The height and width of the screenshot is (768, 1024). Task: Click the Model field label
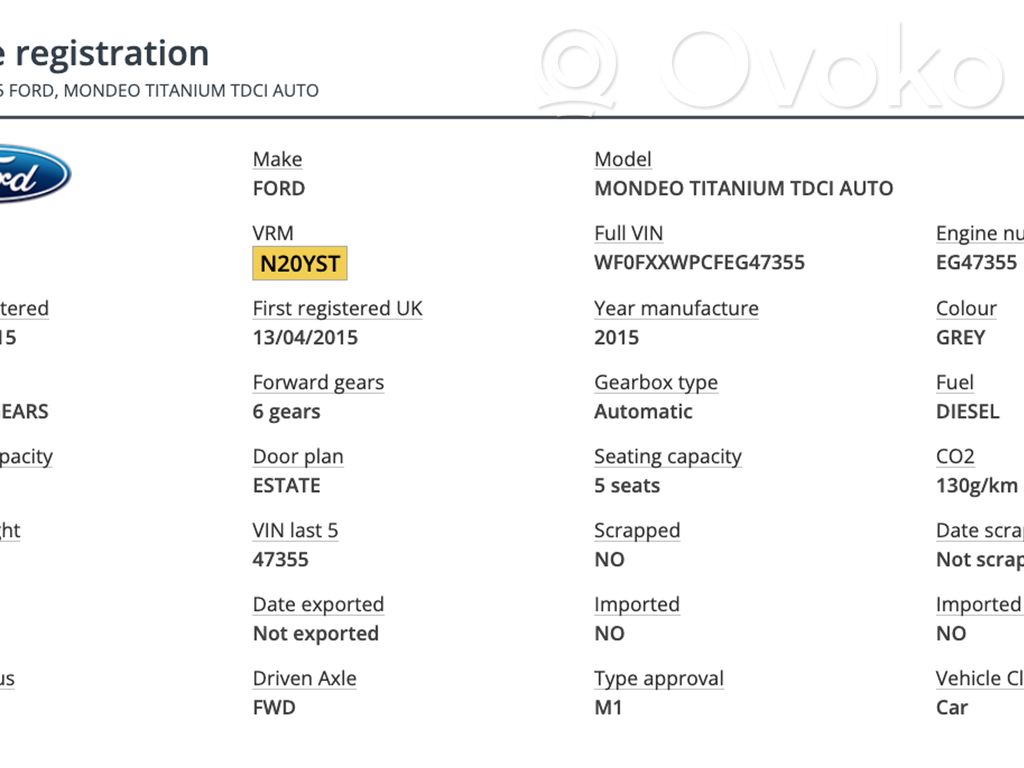point(623,159)
